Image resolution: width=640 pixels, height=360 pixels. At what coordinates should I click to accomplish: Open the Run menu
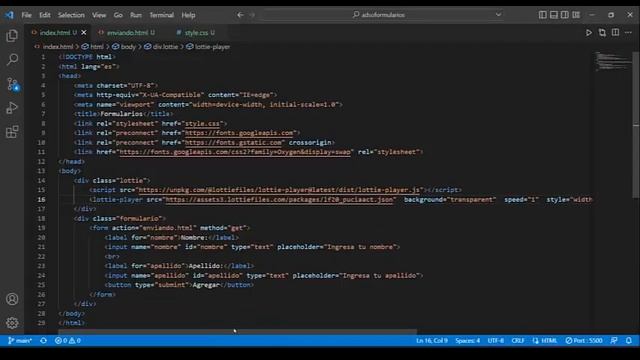coord(136,15)
